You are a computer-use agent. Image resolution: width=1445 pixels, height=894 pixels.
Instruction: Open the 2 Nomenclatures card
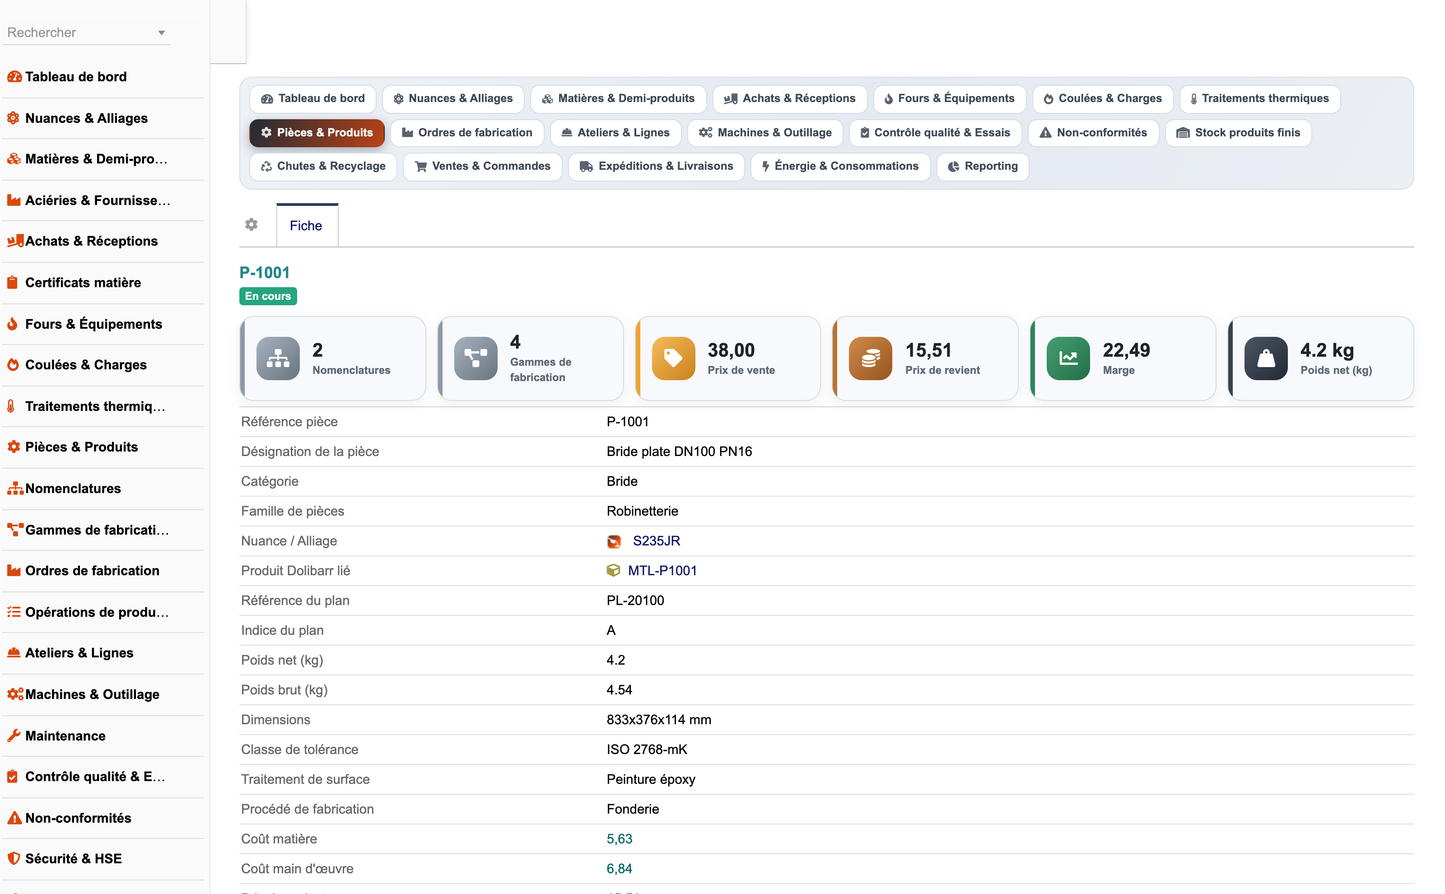pyautogui.click(x=333, y=359)
